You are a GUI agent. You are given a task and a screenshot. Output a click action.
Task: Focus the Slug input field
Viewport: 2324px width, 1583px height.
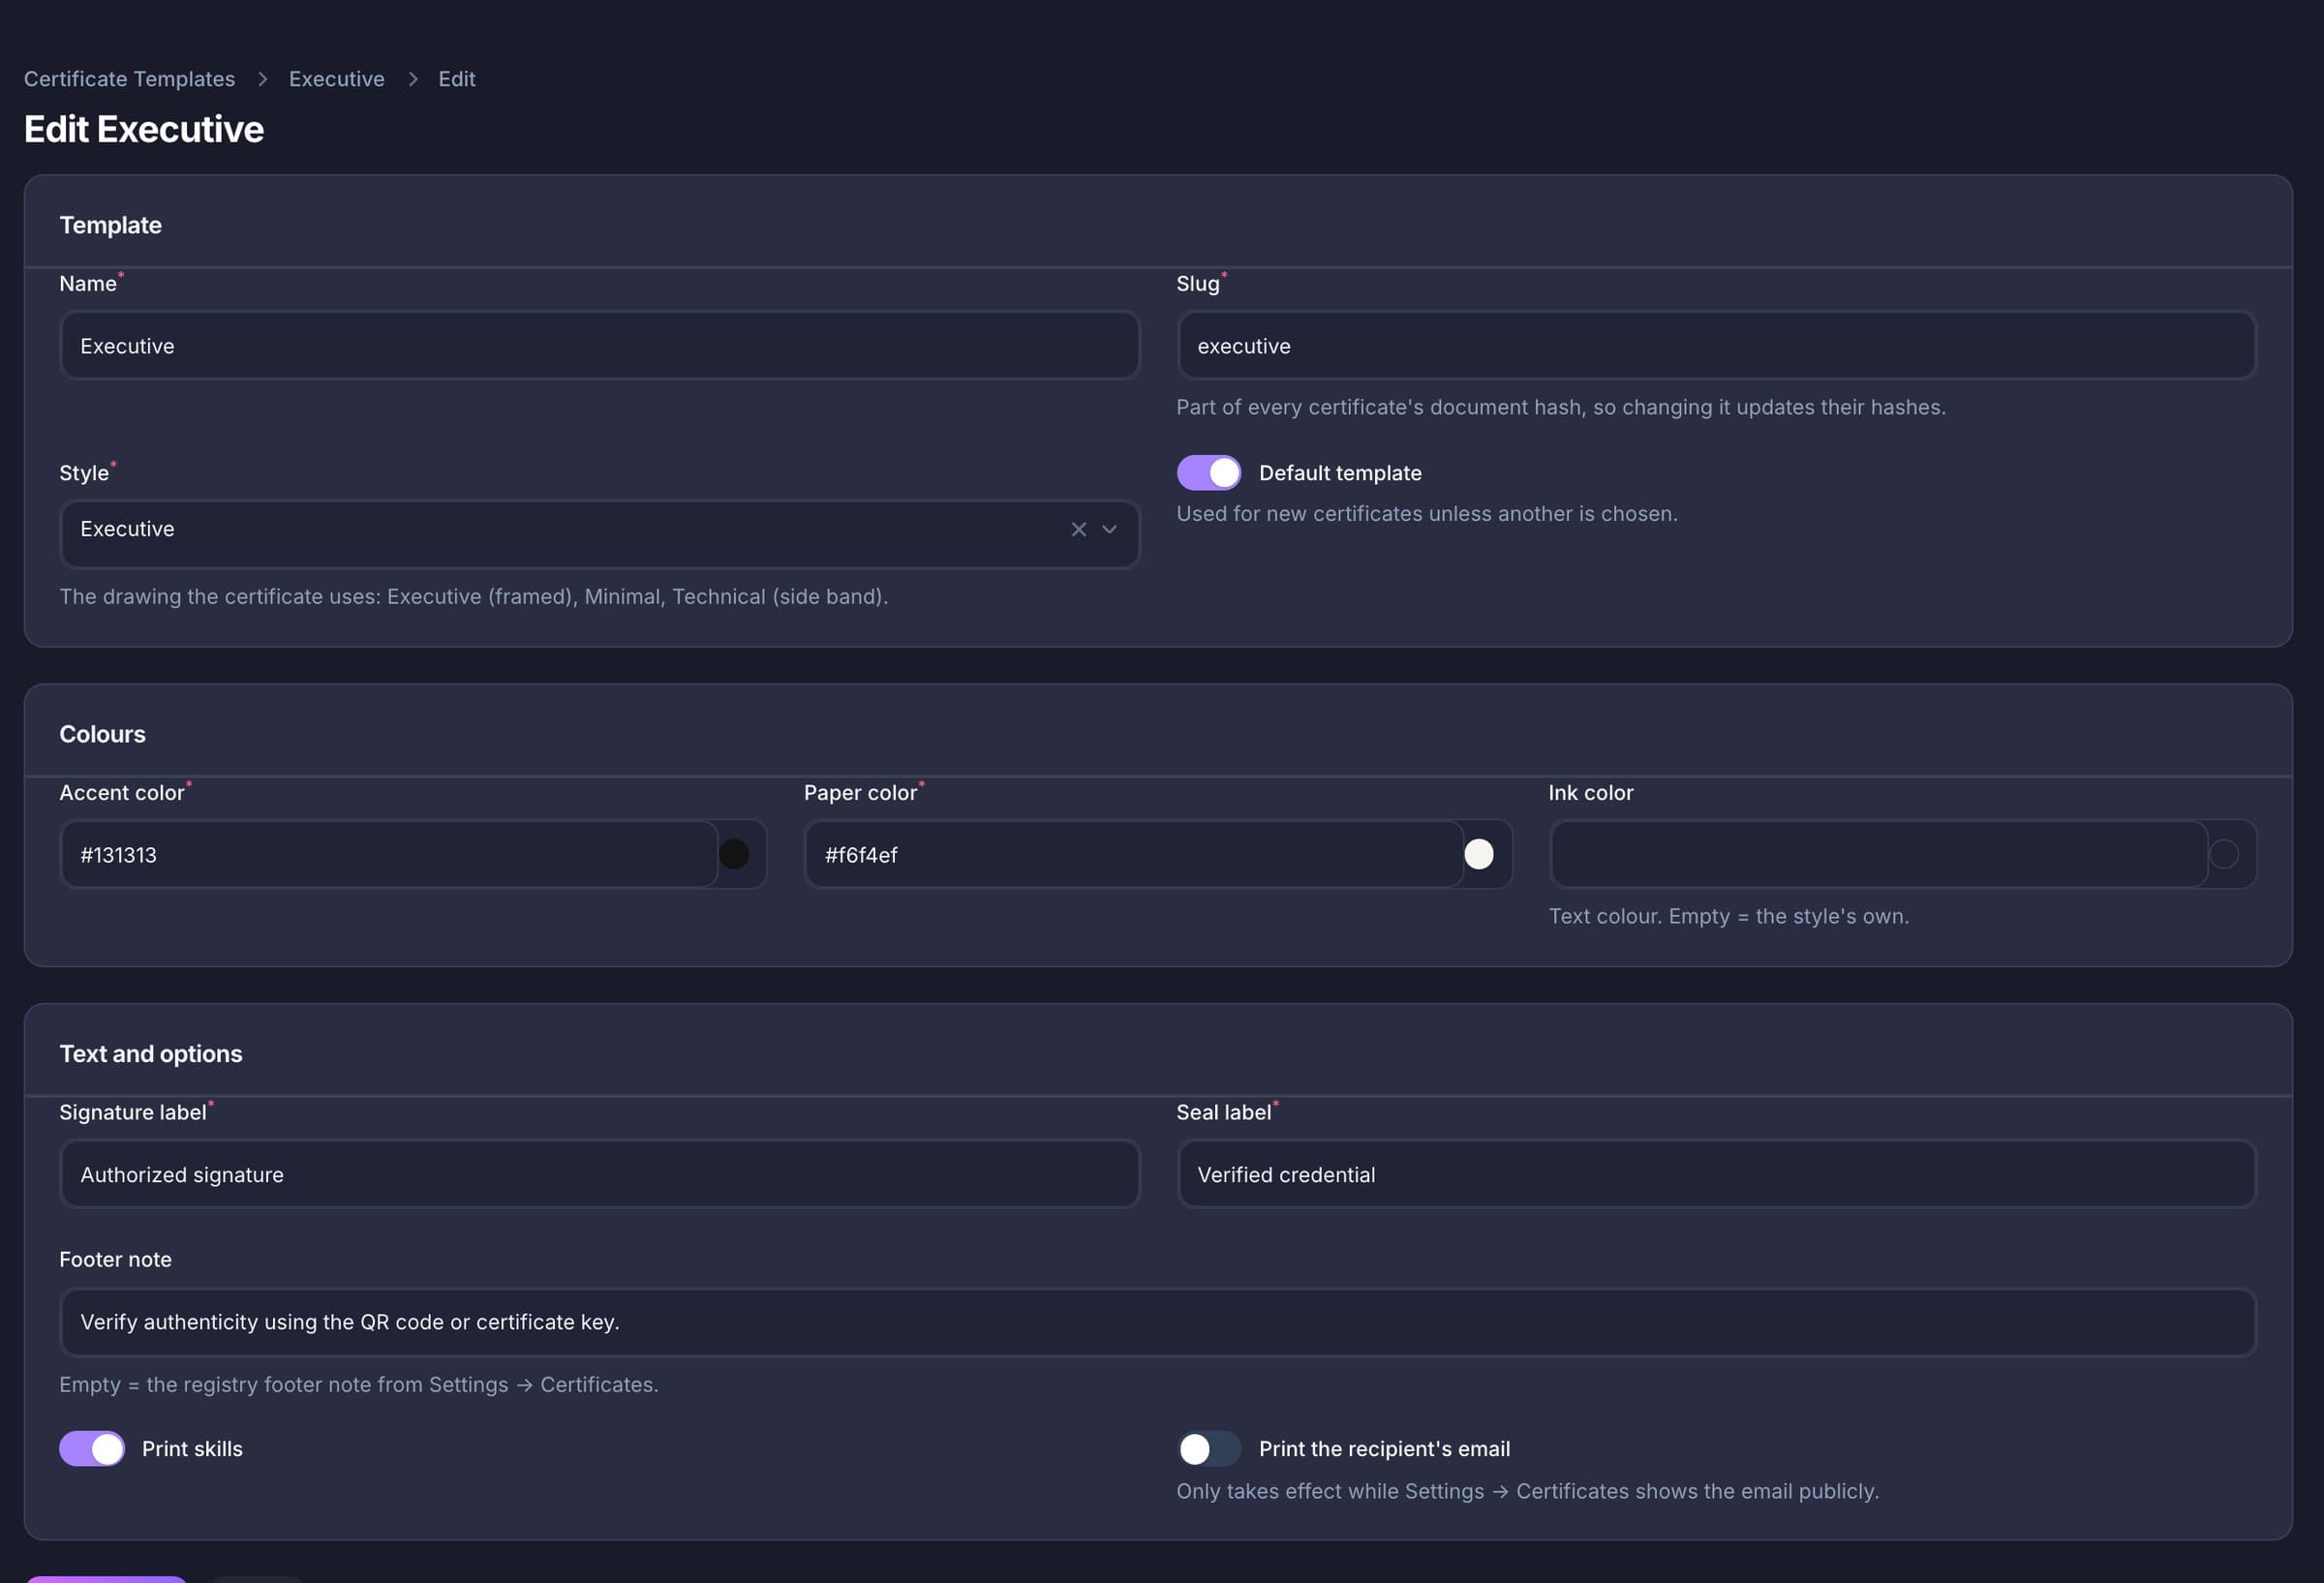1716,346
